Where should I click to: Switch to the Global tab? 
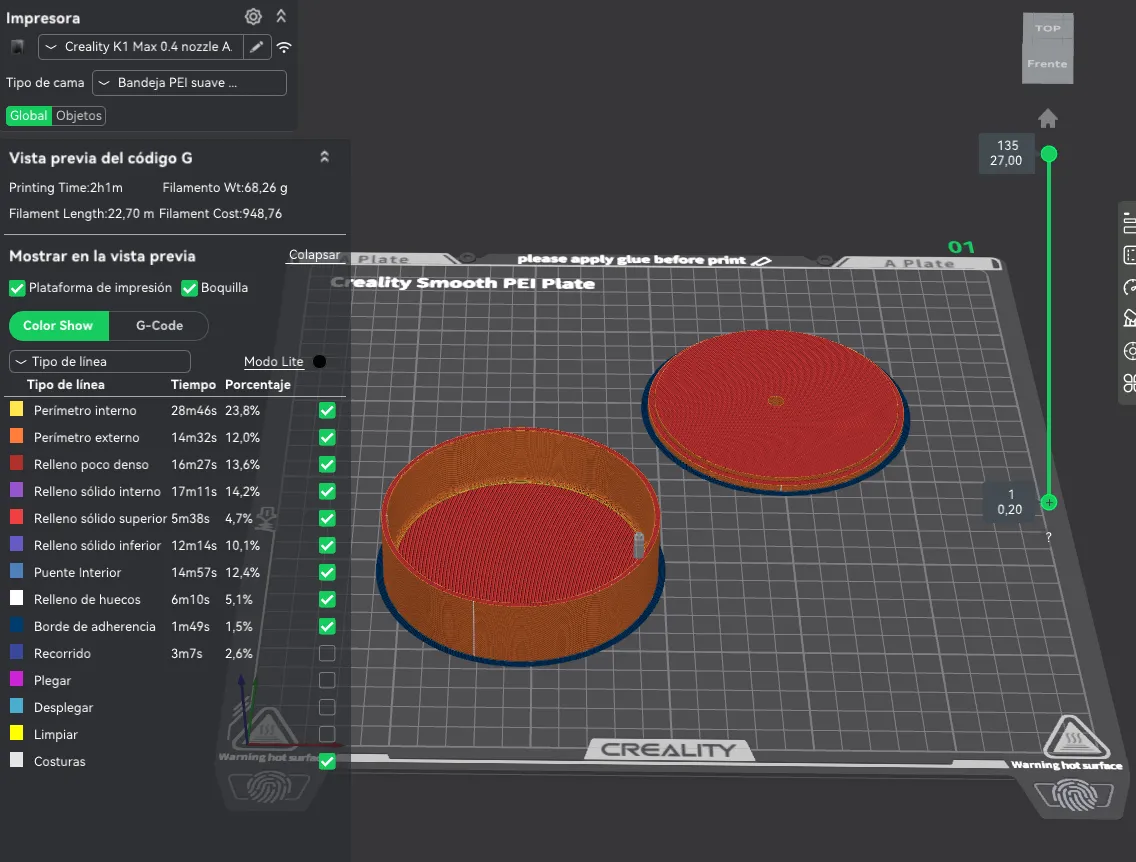pyautogui.click(x=29, y=115)
